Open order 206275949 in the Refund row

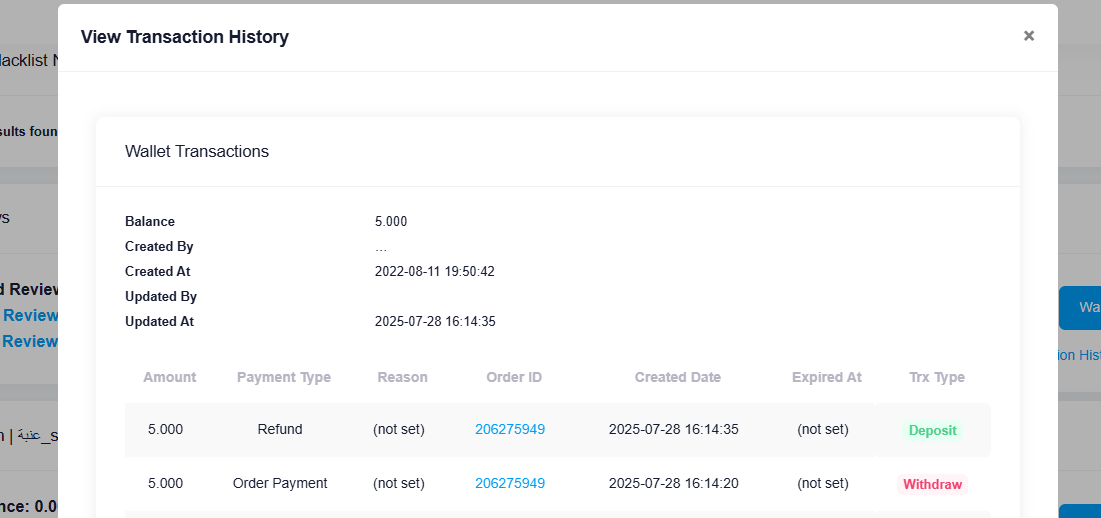pos(510,429)
